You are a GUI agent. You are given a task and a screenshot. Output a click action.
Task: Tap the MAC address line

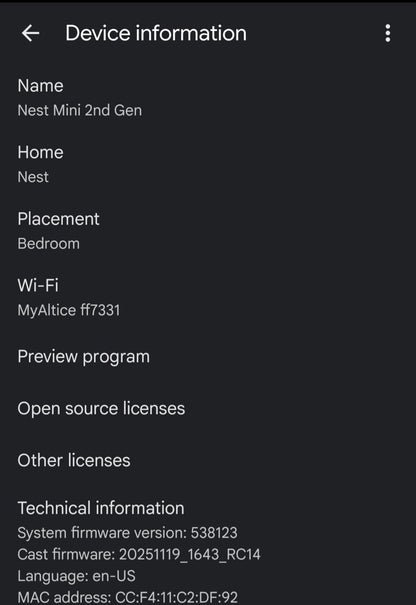coord(128,597)
